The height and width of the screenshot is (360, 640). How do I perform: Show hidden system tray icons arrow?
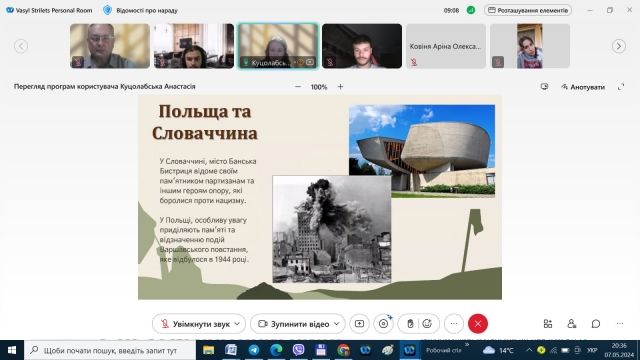(x=529, y=350)
